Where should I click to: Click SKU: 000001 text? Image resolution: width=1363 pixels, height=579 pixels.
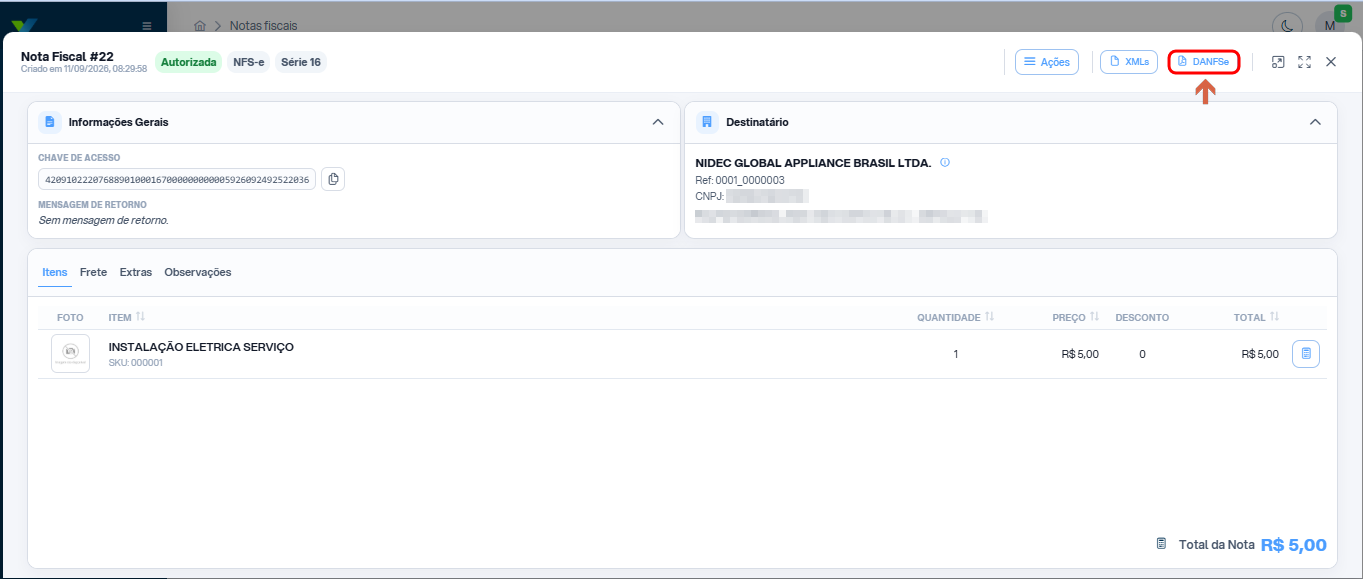136,363
